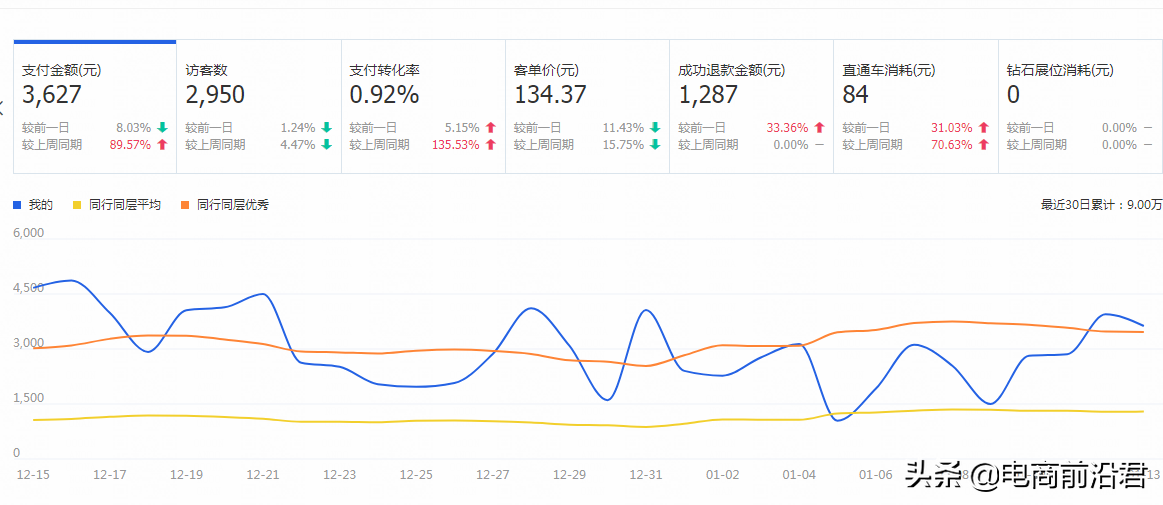
Task: Click the green down arrow beside 15.75%
Action: click(x=655, y=145)
